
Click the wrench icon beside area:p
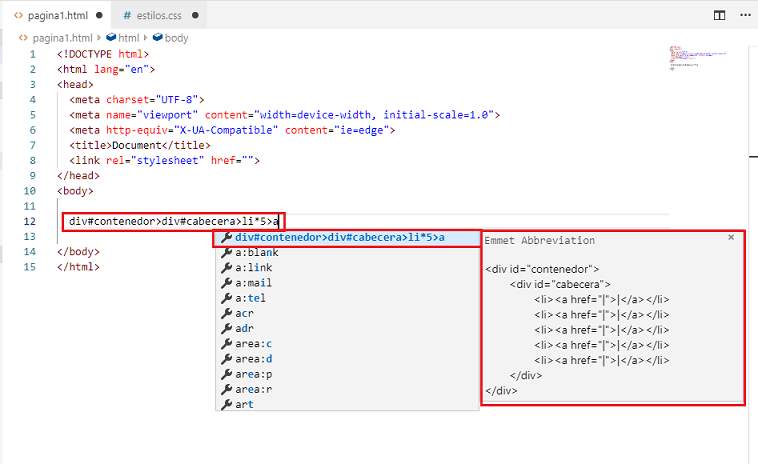pos(226,374)
